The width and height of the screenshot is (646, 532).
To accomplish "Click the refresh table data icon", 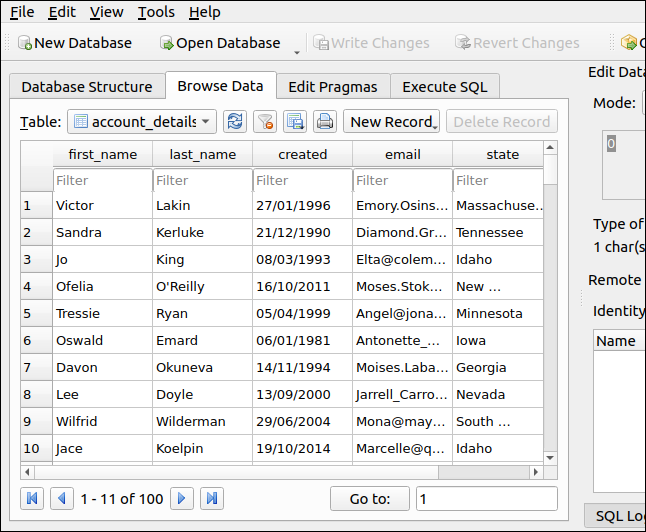I will point(235,122).
